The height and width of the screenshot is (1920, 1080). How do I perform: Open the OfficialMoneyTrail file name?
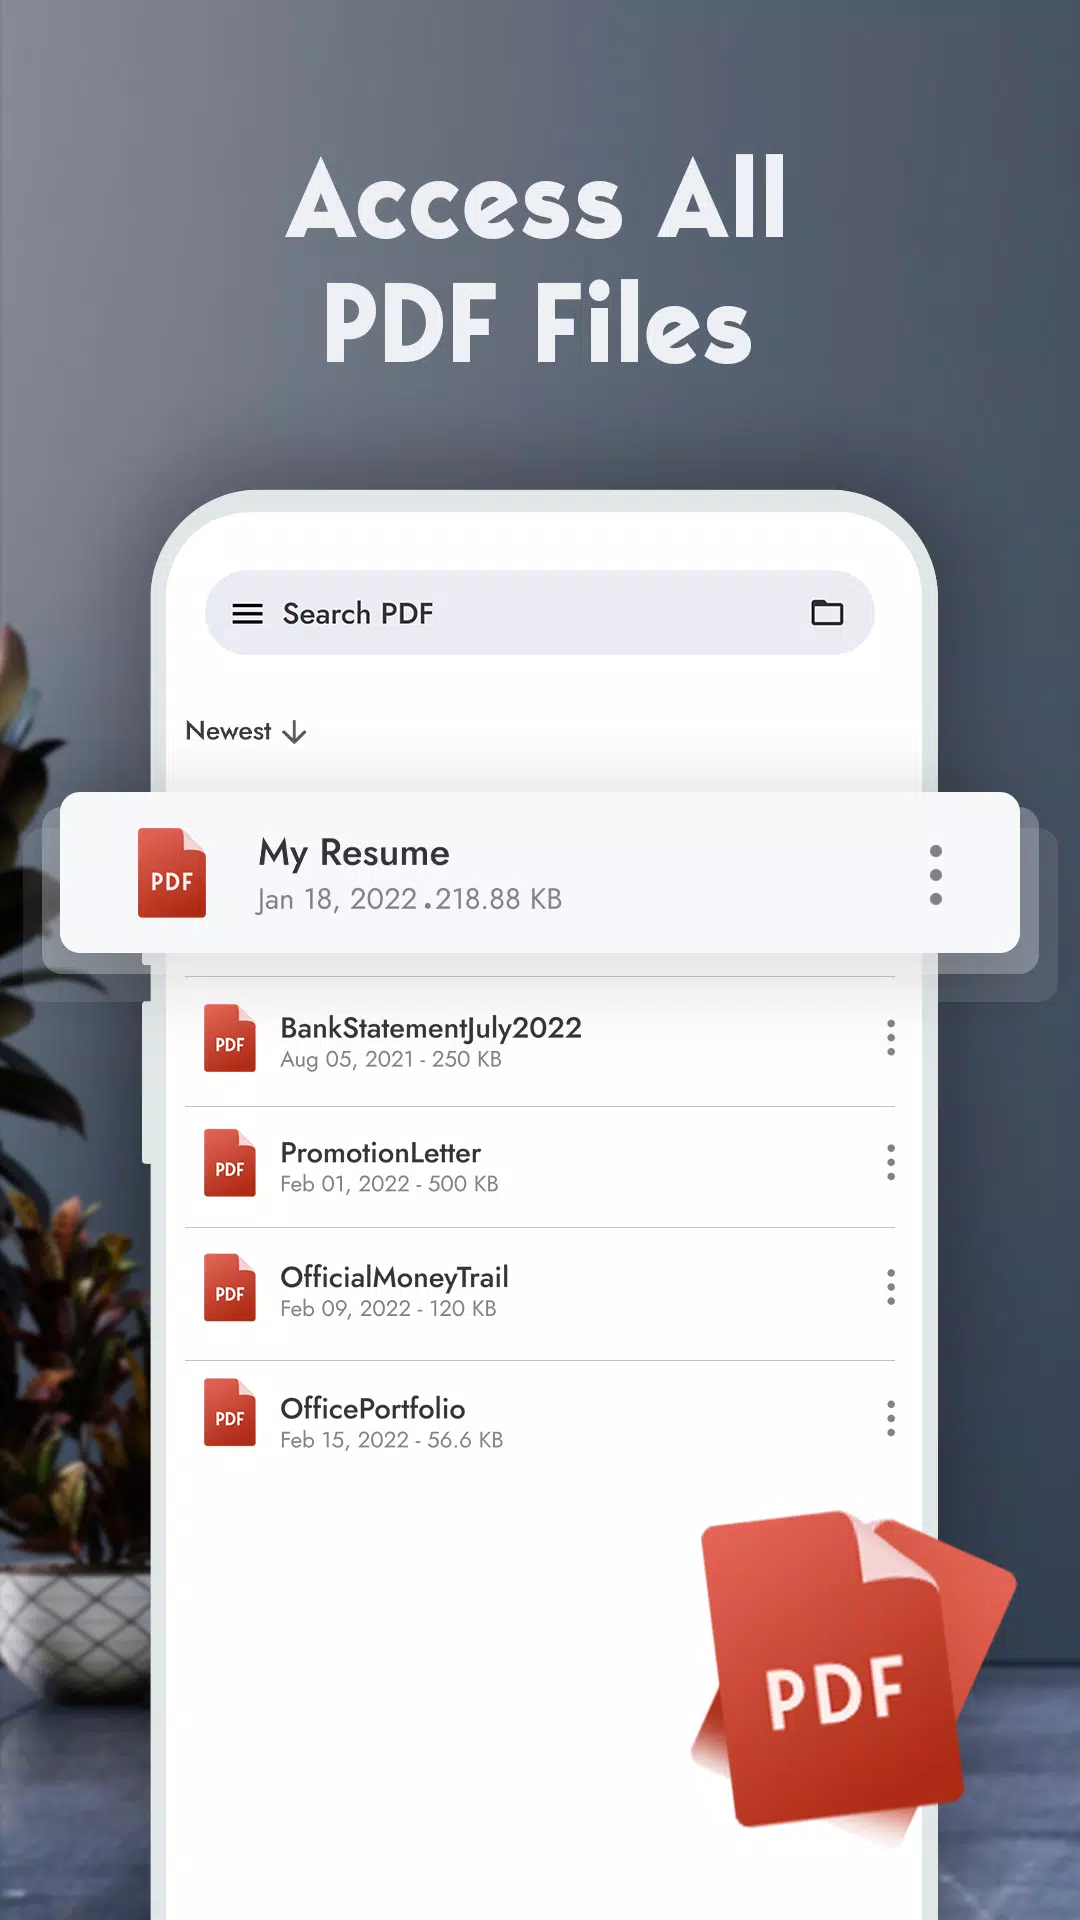[x=394, y=1277]
